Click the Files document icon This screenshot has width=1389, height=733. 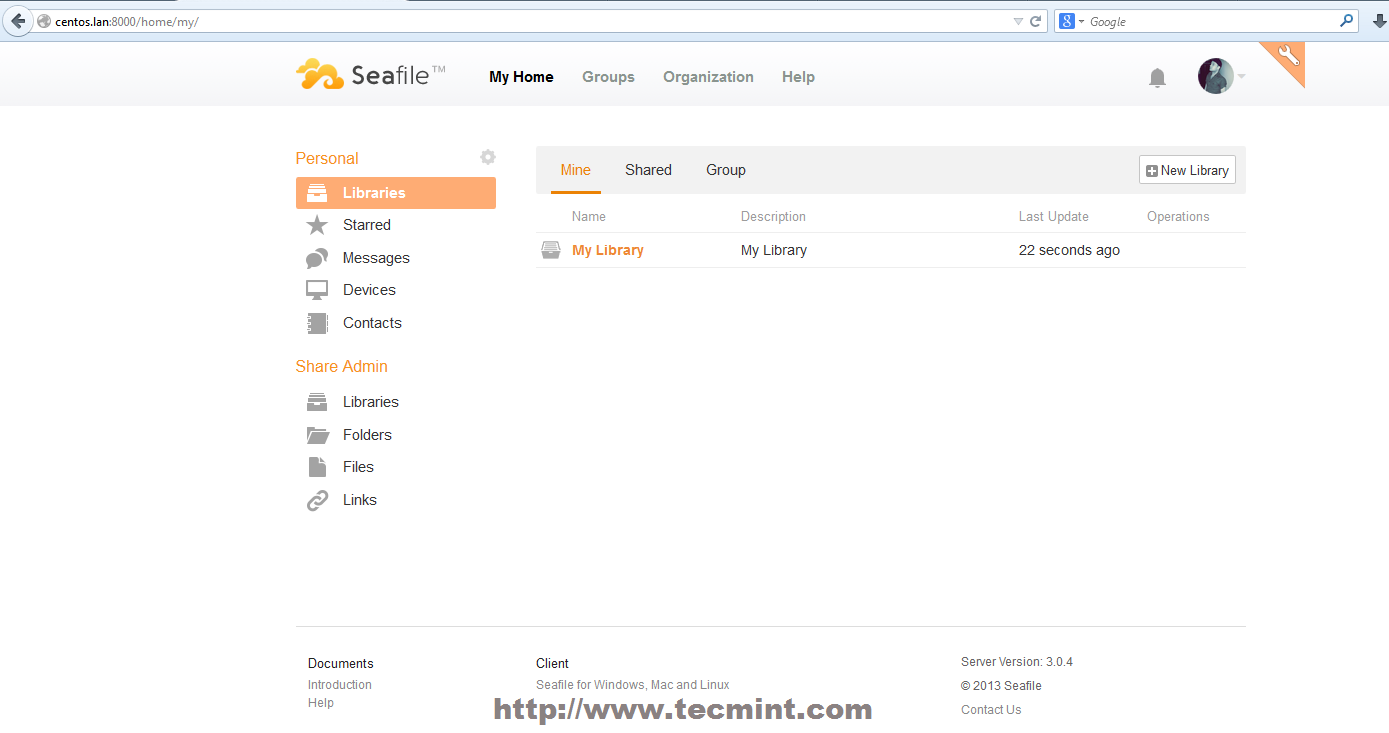point(317,467)
